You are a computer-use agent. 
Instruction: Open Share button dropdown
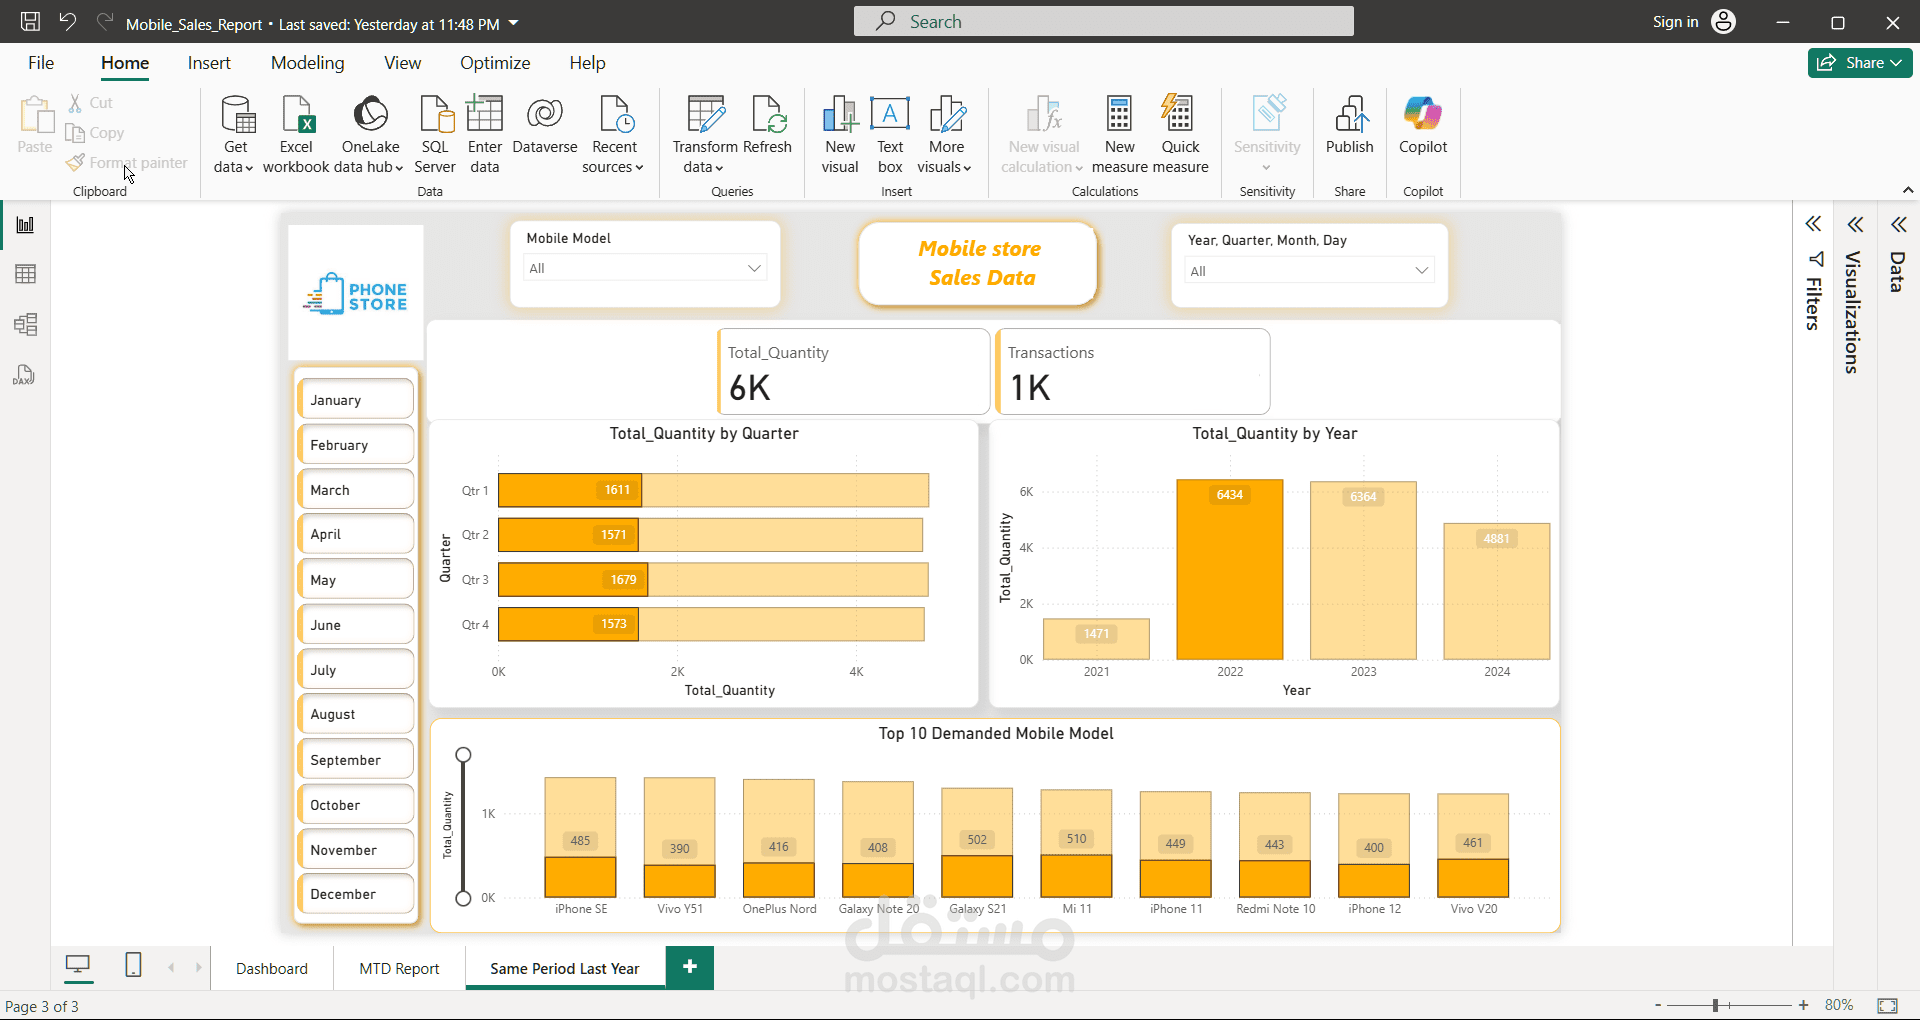[x=1860, y=62]
